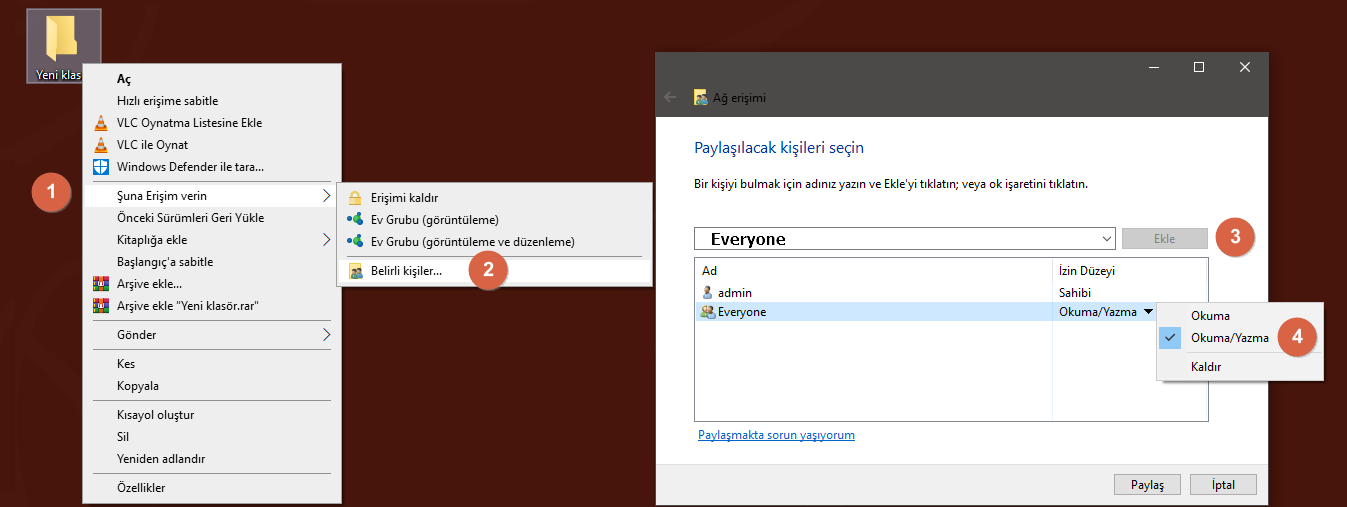Open the Paylaşmakta sorun yaşıyorum link

(776, 435)
